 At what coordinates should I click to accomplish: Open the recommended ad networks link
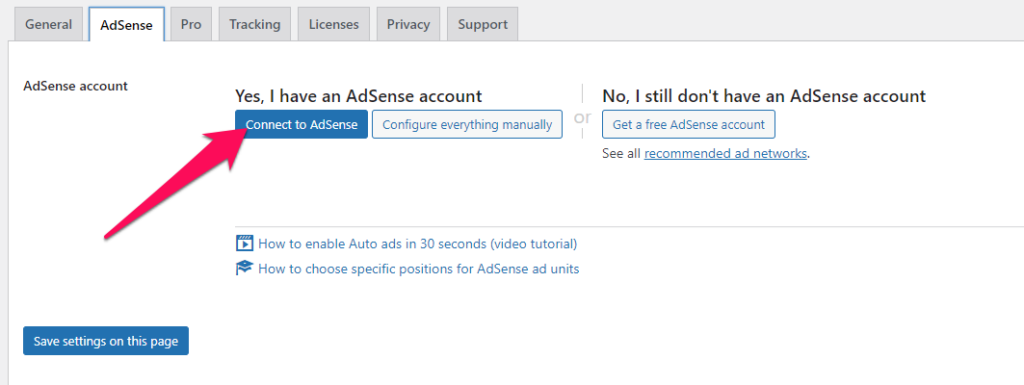click(x=726, y=154)
